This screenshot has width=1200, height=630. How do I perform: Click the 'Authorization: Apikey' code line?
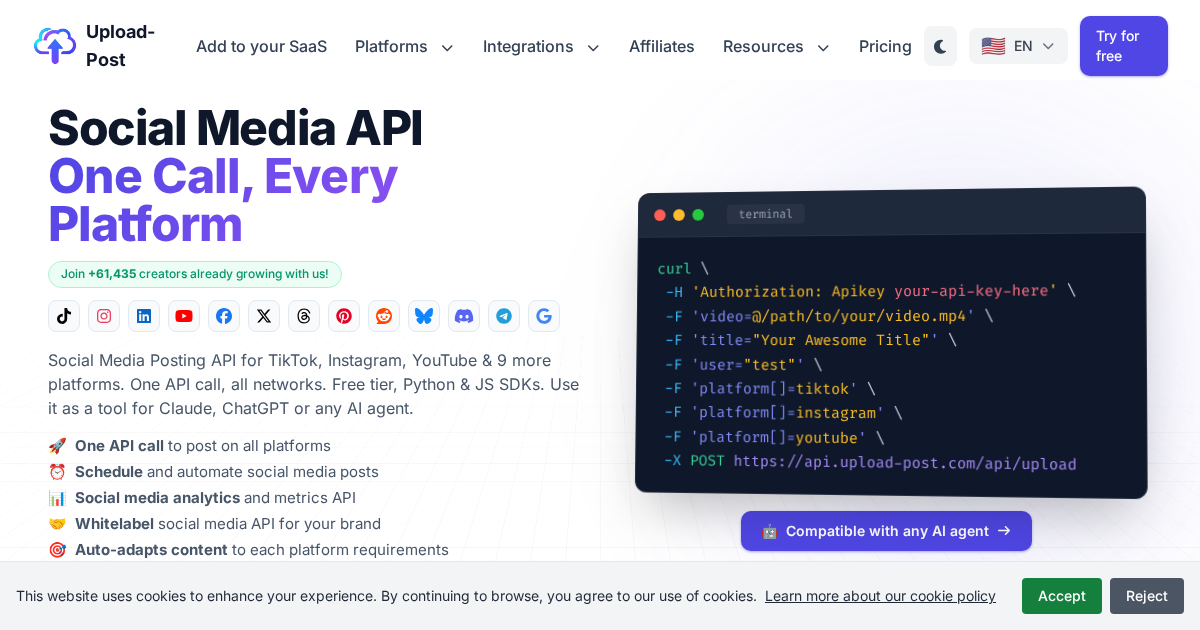click(x=870, y=291)
